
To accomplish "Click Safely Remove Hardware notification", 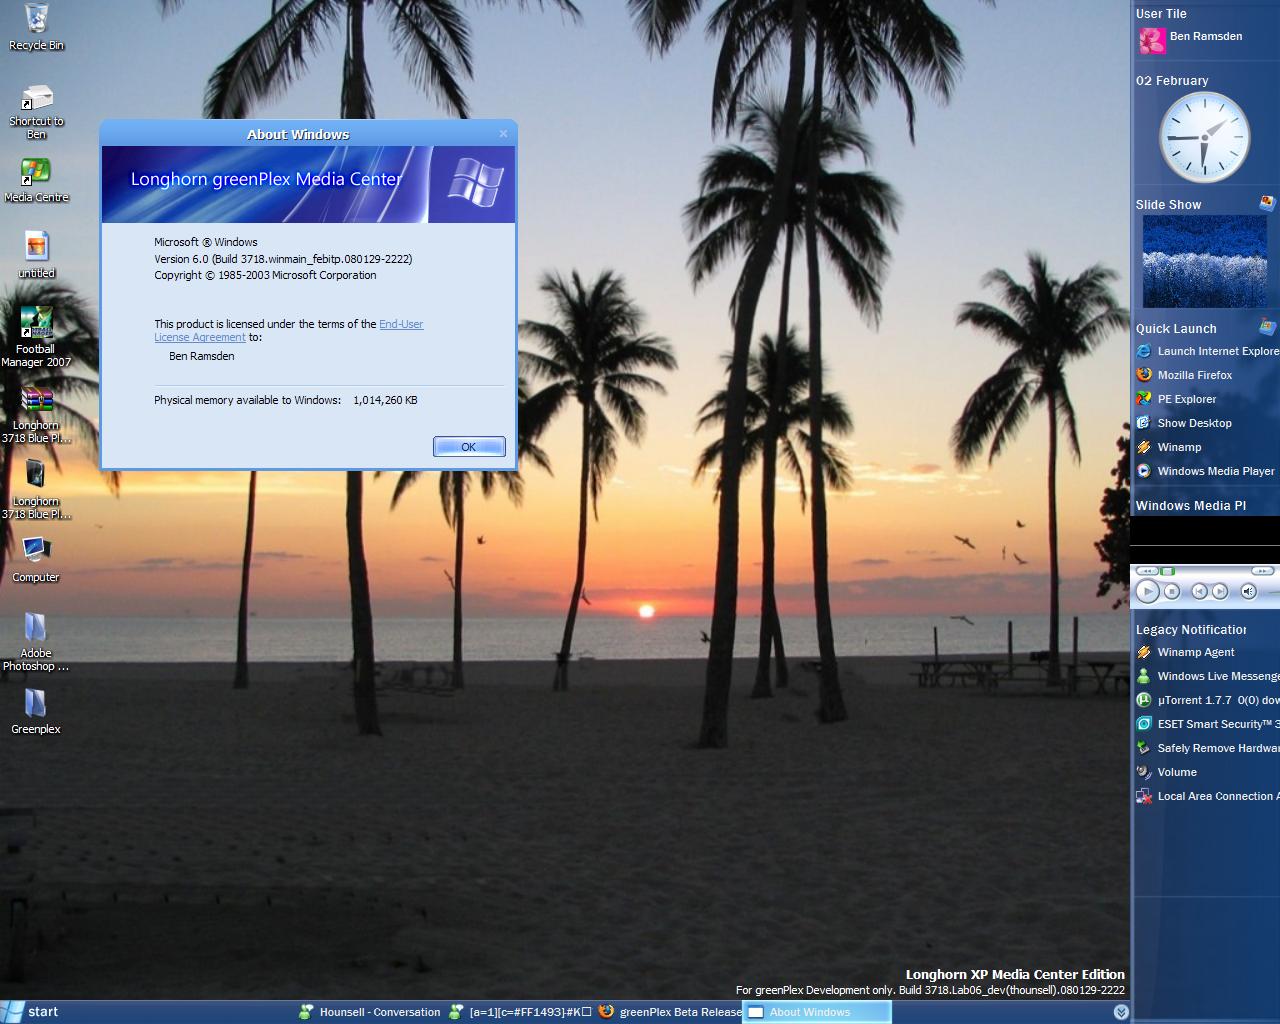I will pyautogui.click(x=1207, y=748).
